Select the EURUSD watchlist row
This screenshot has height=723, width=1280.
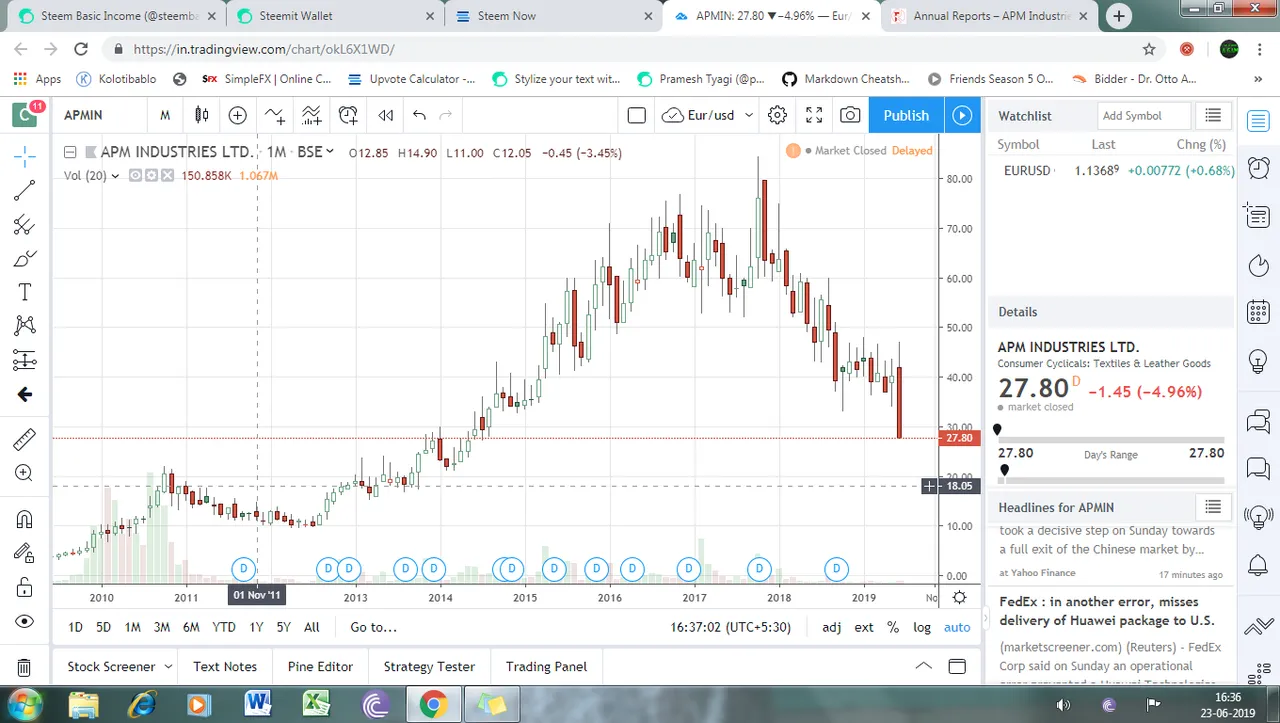[1112, 171]
